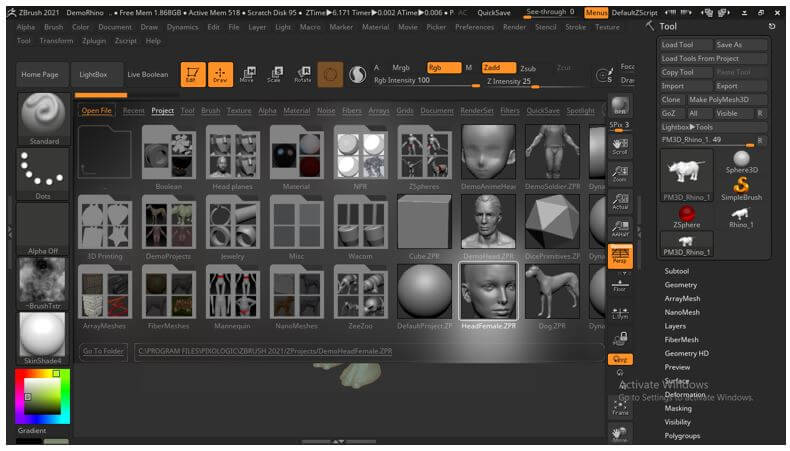Expand the Layers section
The image size is (790, 451).
pos(675,326)
